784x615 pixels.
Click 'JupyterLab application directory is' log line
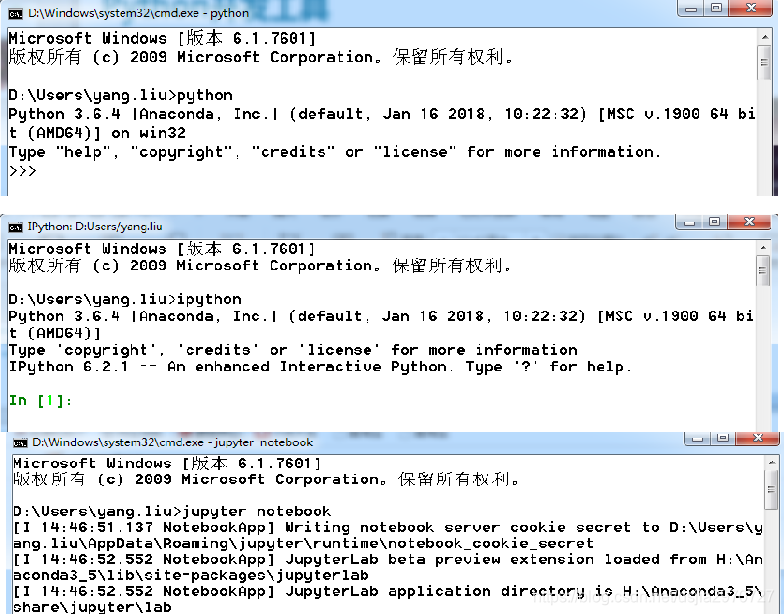click(388, 591)
